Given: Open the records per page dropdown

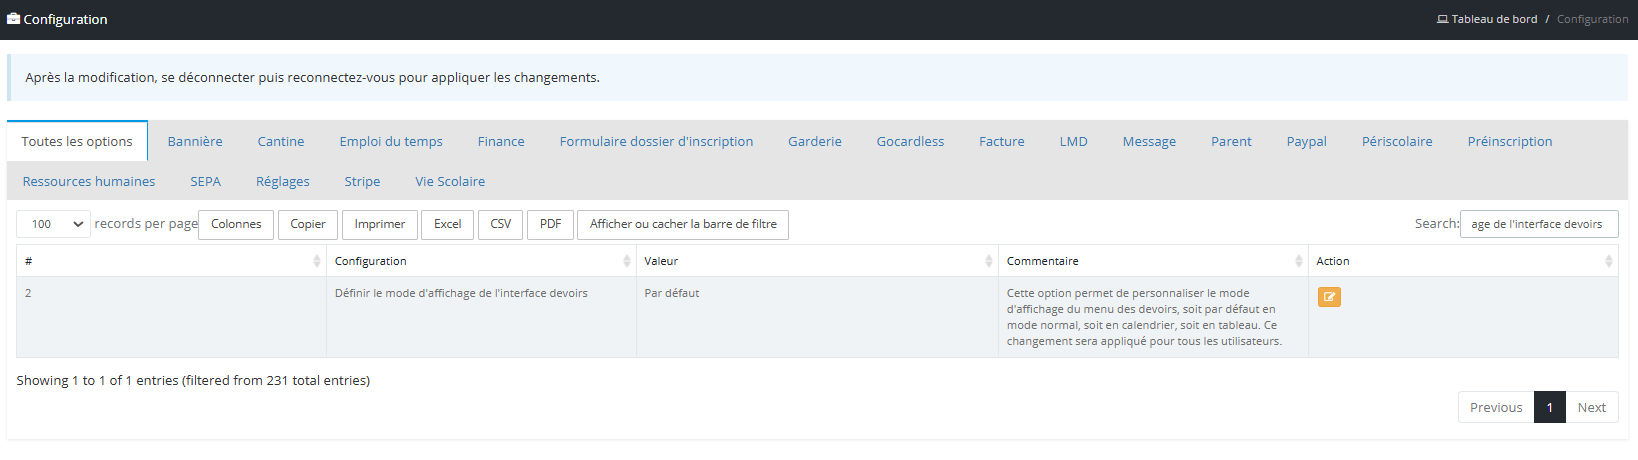Looking at the screenshot, I should click(x=54, y=224).
